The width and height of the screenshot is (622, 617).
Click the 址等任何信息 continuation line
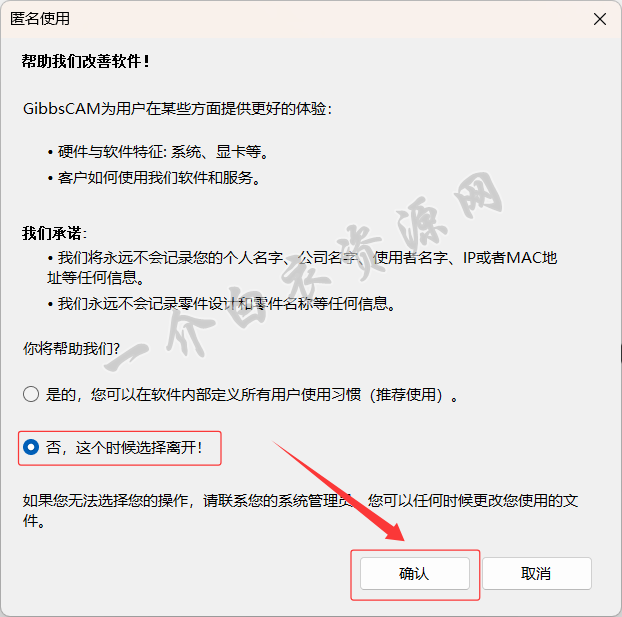pos(95,278)
